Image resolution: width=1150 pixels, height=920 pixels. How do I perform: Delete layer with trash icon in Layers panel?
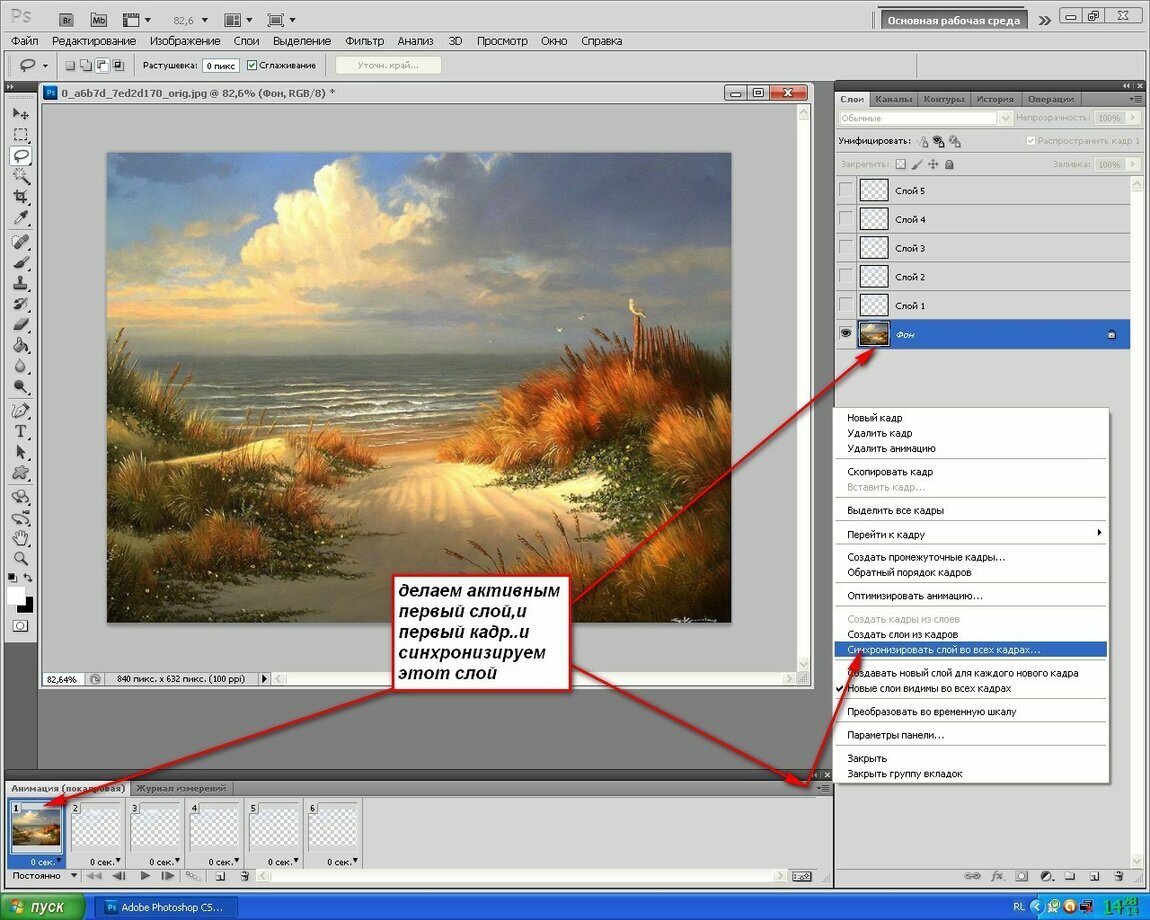1119,876
